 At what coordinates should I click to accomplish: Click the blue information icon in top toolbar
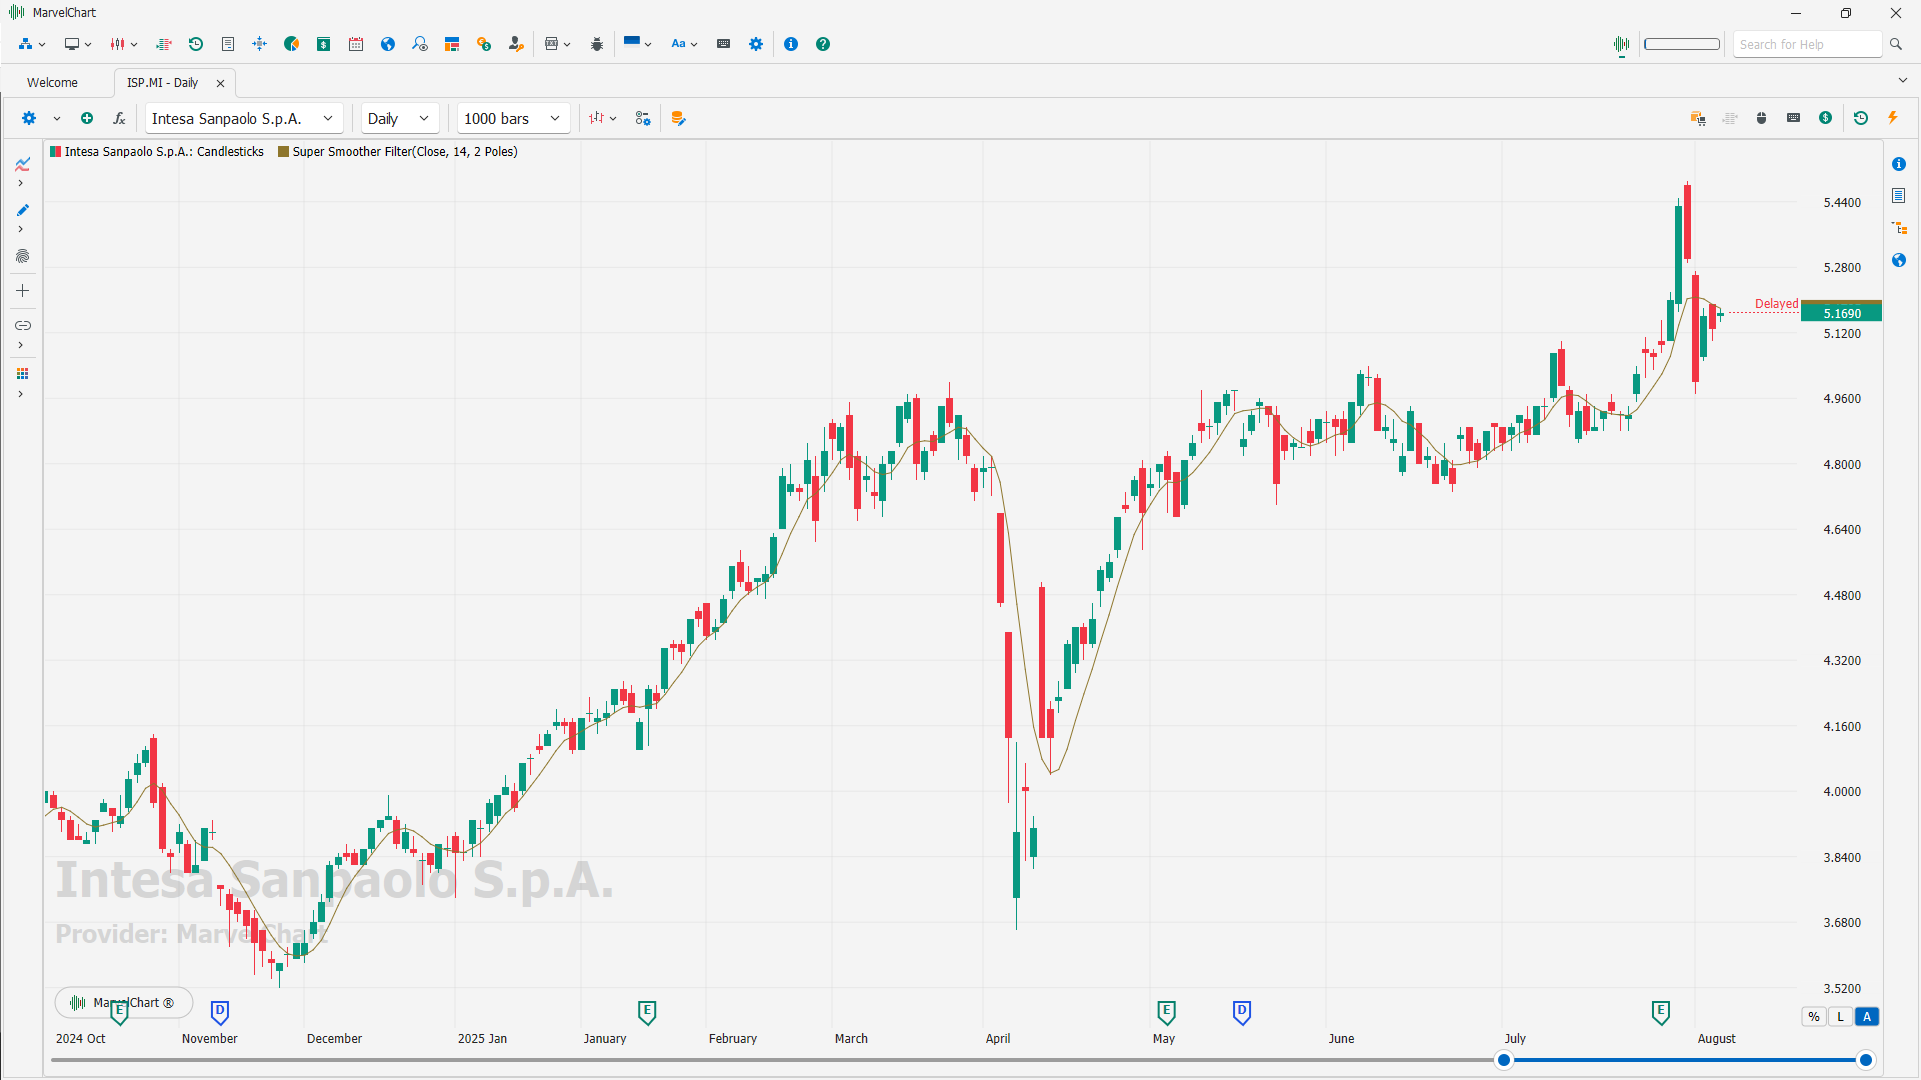point(791,44)
